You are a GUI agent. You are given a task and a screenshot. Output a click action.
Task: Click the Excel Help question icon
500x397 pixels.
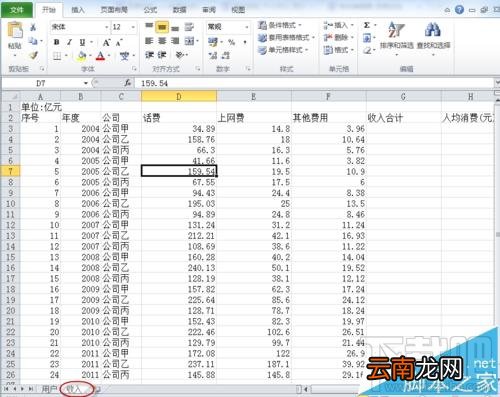pyautogui.click(x=459, y=10)
